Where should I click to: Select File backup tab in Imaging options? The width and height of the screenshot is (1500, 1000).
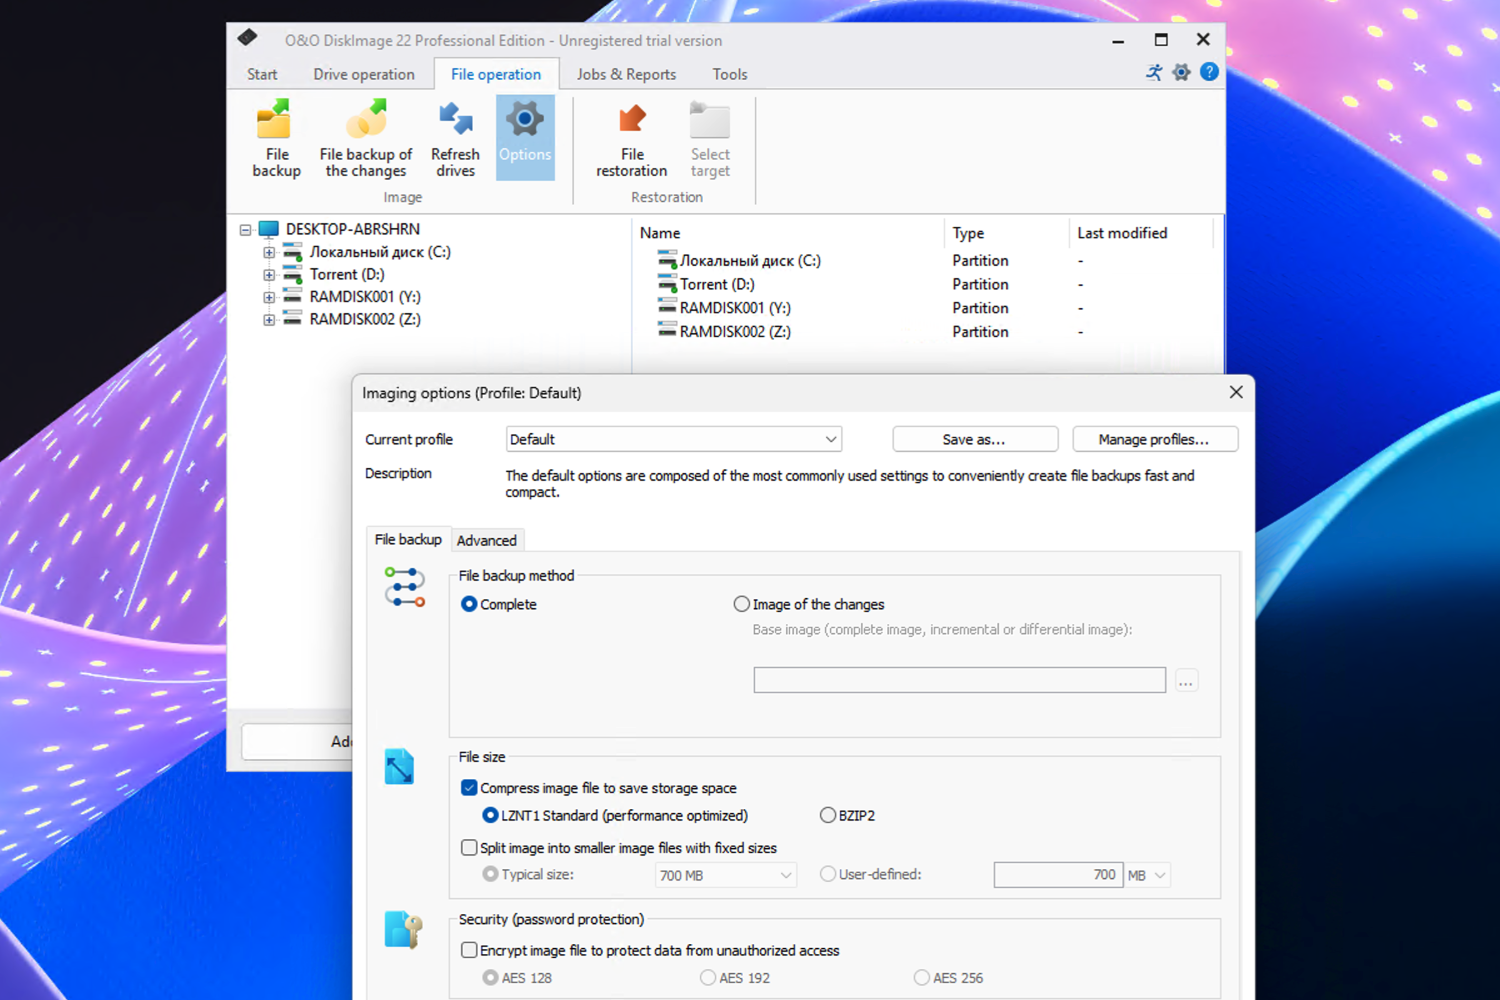click(408, 539)
